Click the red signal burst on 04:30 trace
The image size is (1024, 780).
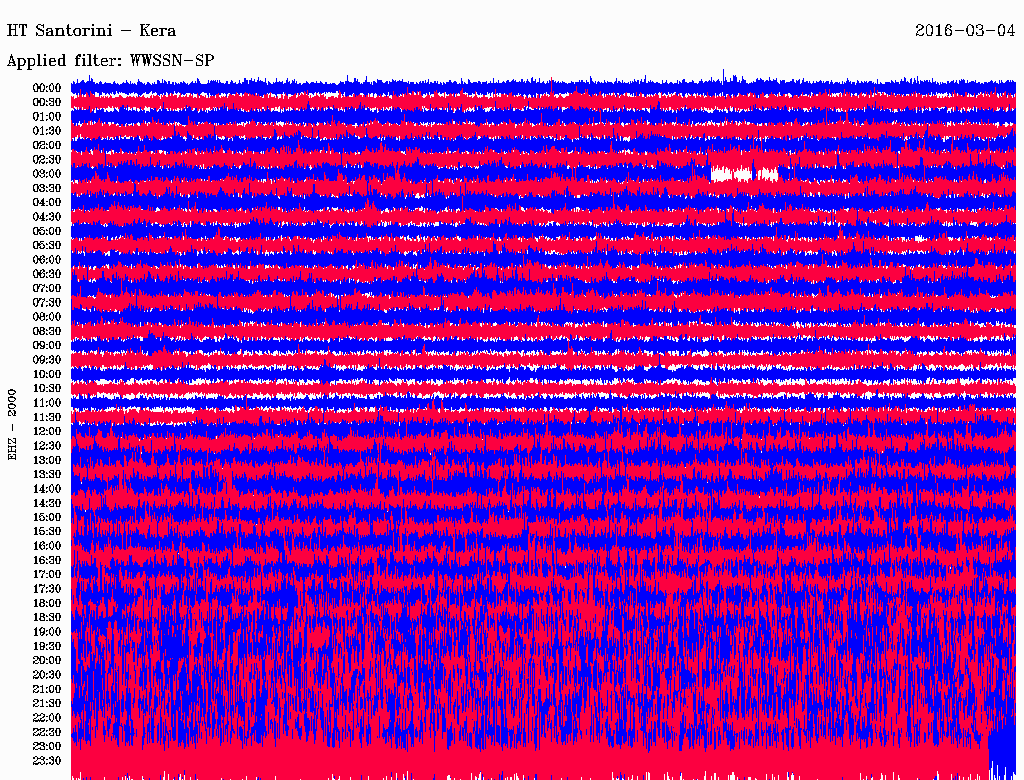(371, 212)
